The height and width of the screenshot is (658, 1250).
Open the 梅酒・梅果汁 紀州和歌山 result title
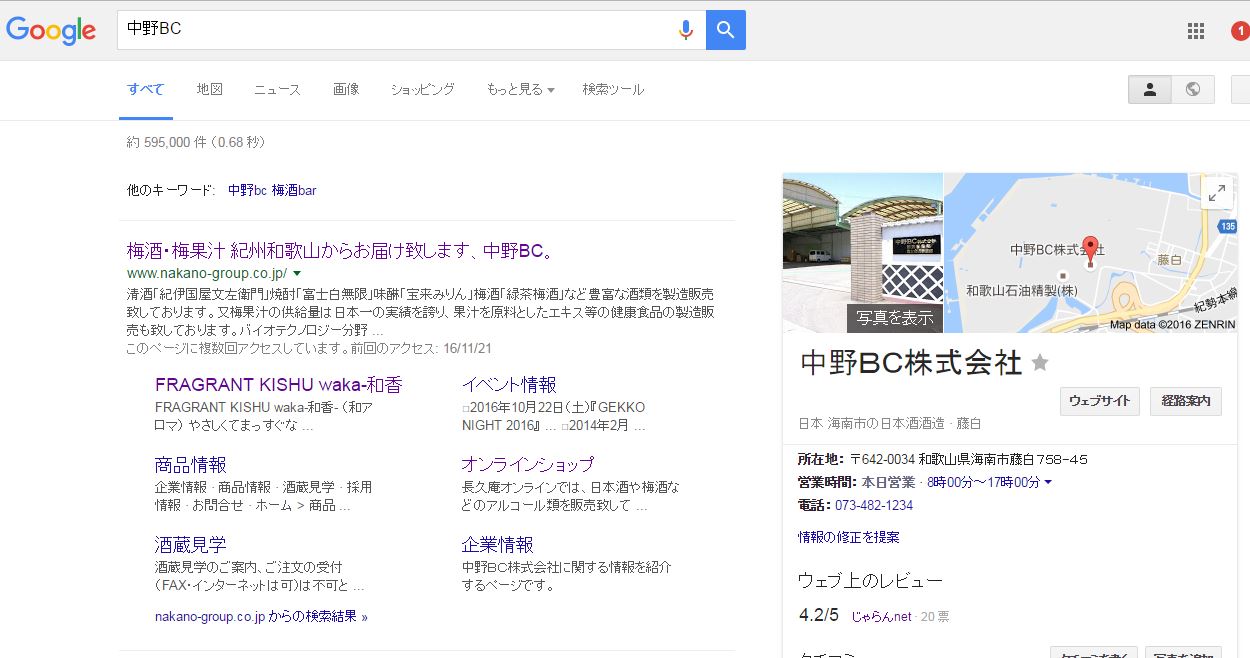click(341, 250)
